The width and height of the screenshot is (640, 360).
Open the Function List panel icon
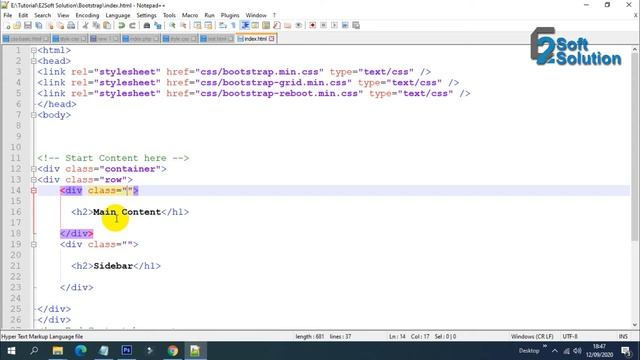277,25
